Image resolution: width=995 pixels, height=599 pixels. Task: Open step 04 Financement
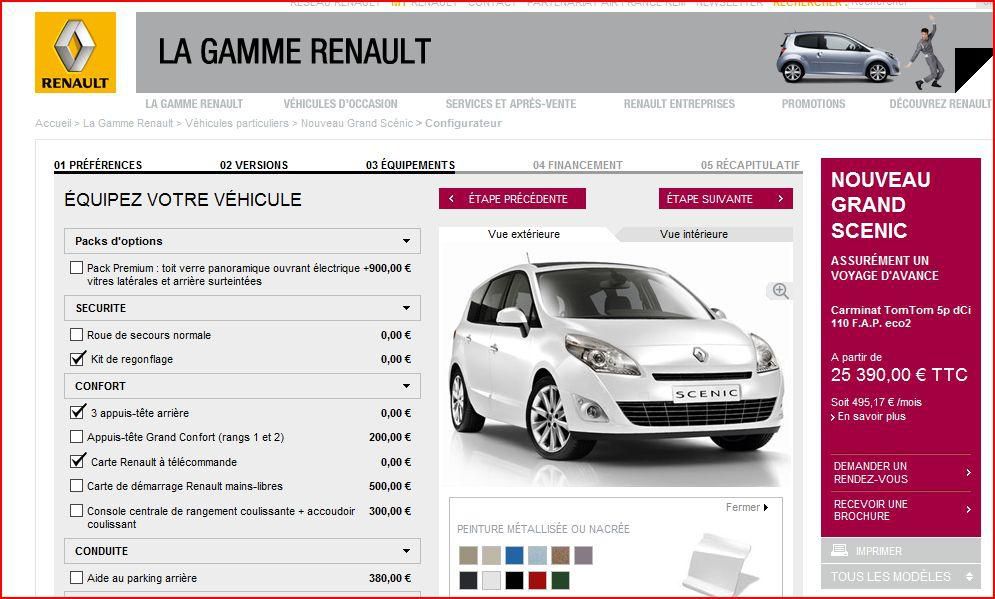click(x=577, y=165)
